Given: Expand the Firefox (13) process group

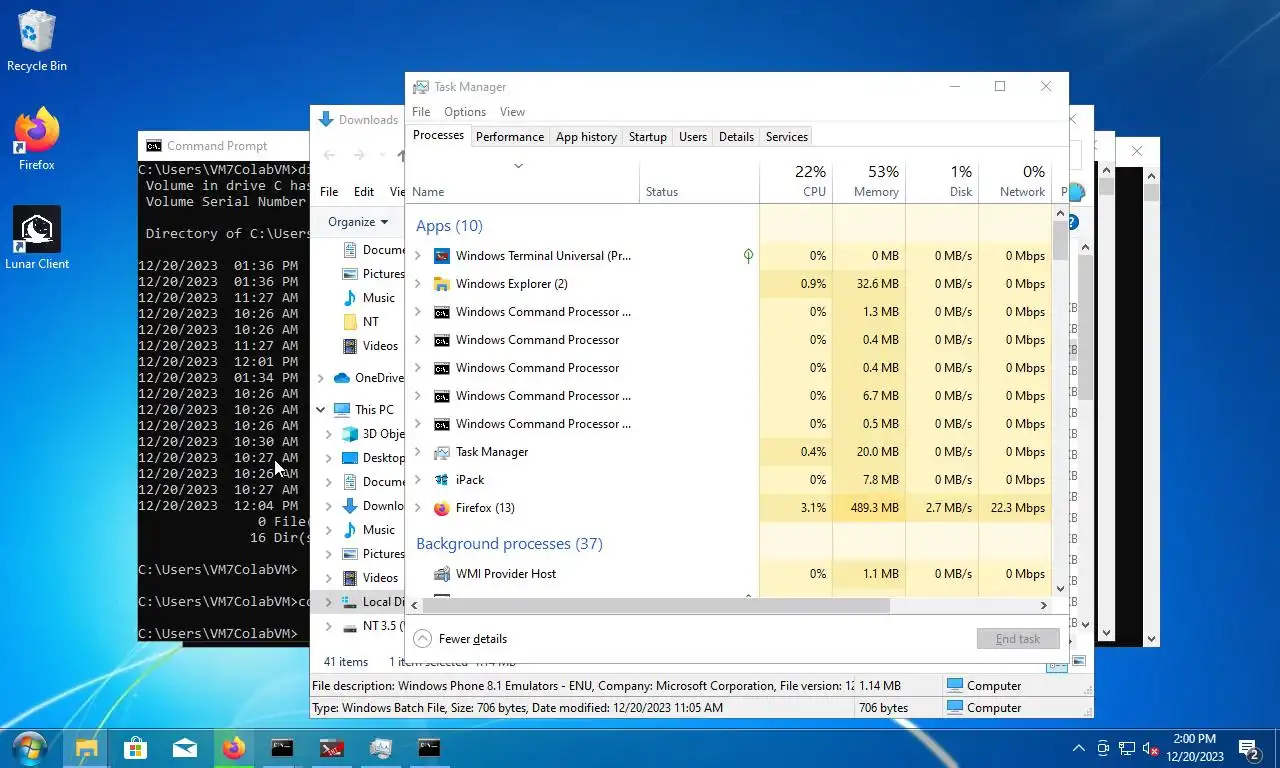Looking at the screenshot, I should point(418,508).
